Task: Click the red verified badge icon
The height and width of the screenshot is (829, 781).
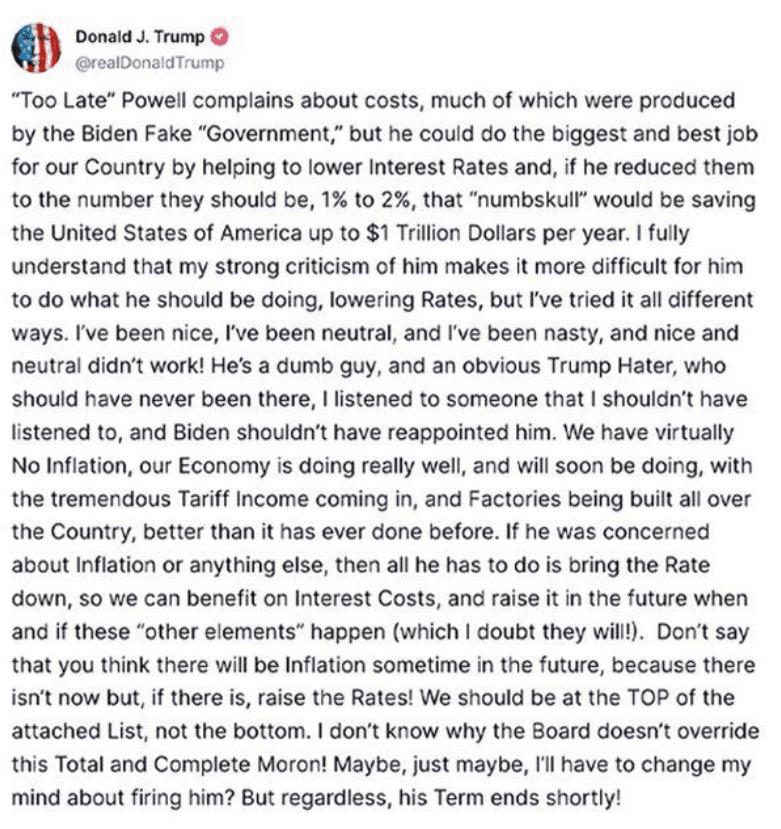Action: pyautogui.click(x=220, y=37)
